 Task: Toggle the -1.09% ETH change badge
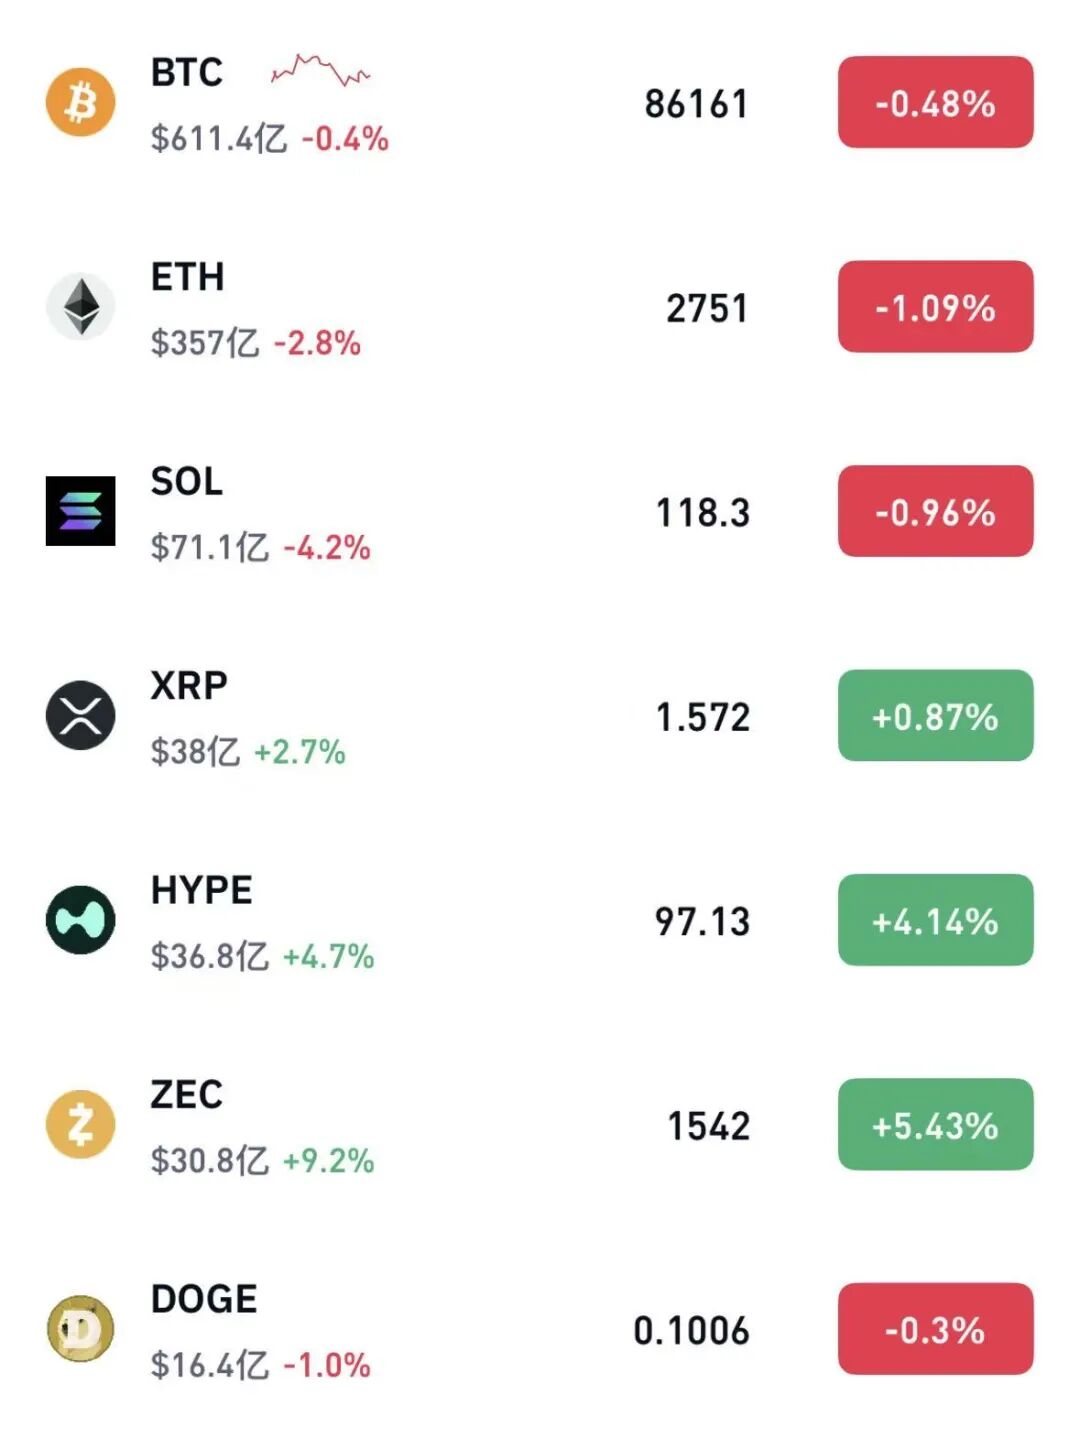[935, 306]
